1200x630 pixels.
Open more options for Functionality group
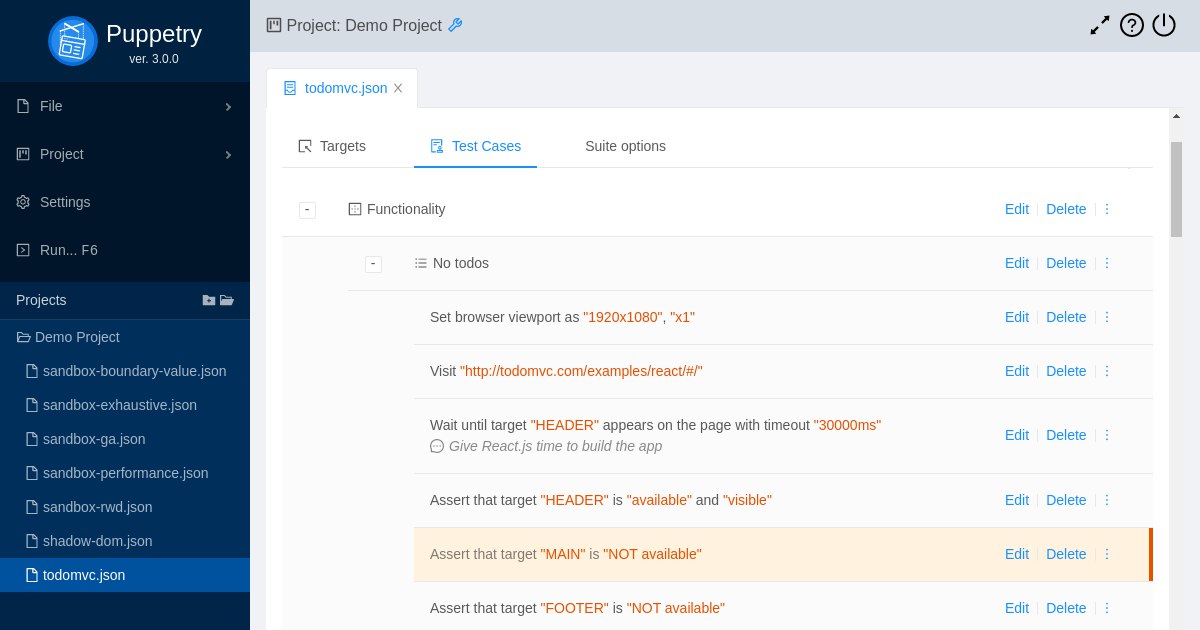point(1107,209)
